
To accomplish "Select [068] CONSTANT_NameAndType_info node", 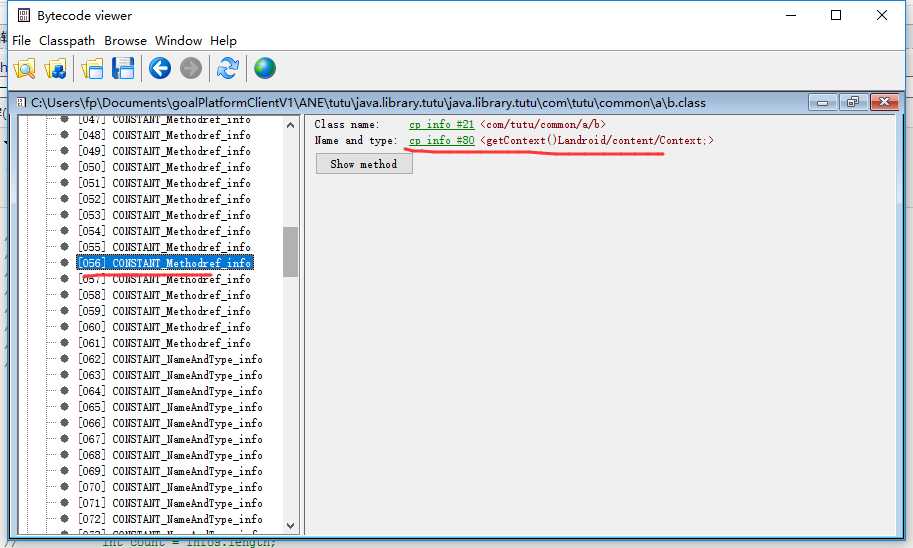I will (170, 455).
